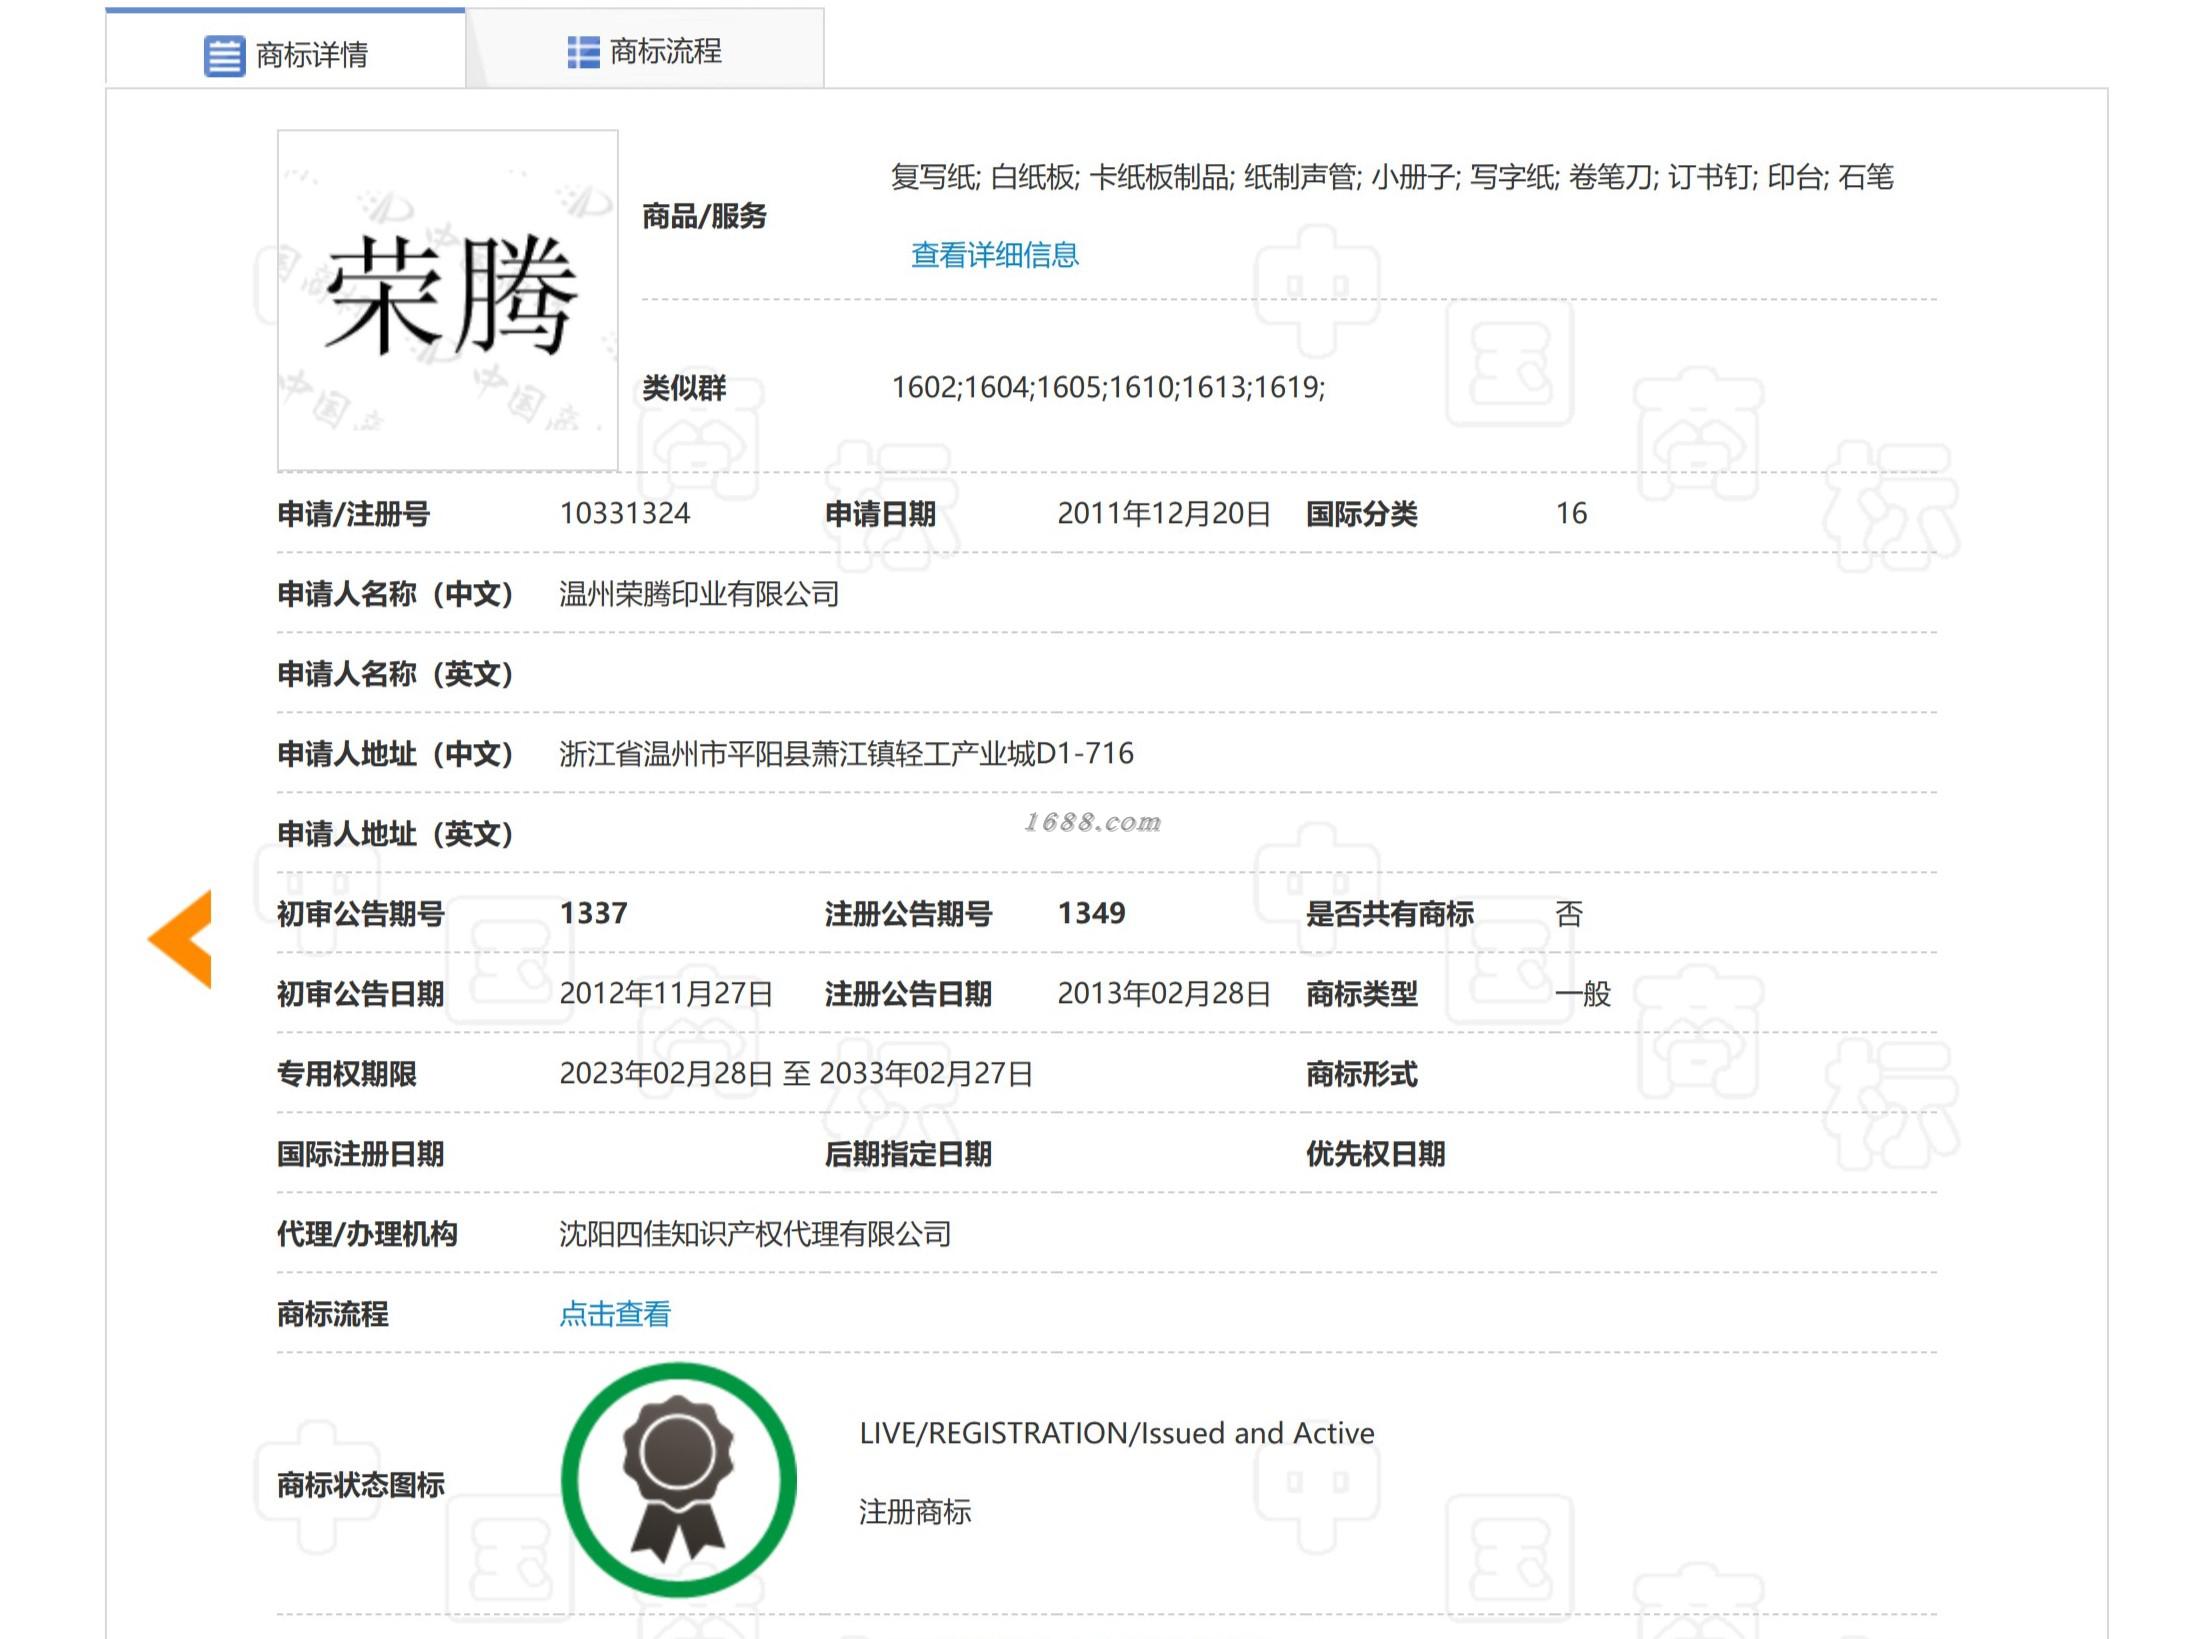Viewport: 2185px width, 1639px height.
Task: Click the 点击查看 trademark process link
Action: click(x=615, y=1313)
